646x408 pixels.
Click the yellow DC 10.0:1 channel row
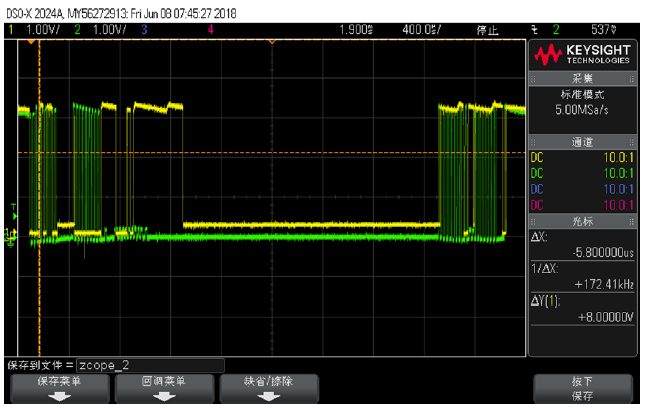click(582, 157)
